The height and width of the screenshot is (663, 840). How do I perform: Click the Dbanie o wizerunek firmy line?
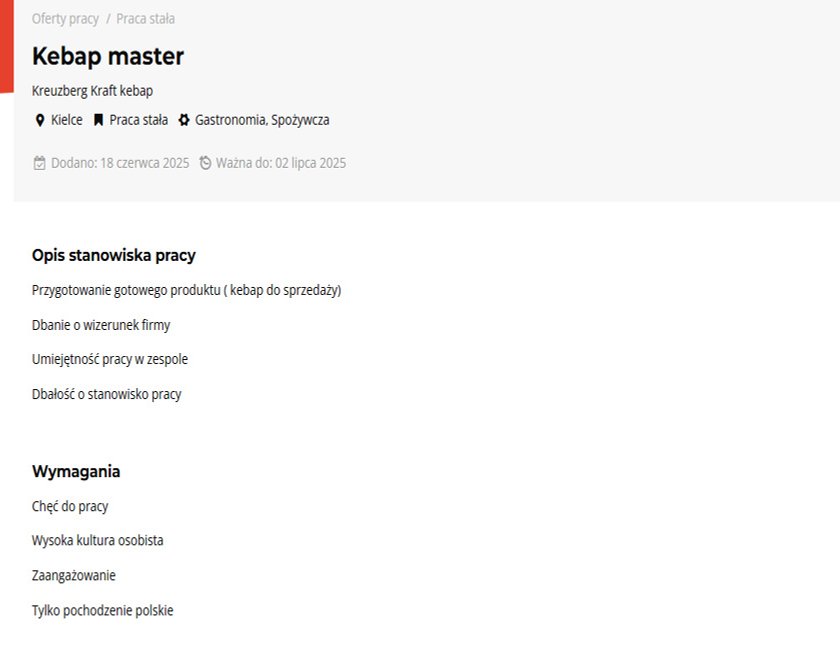pyautogui.click(x=101, y=325)
